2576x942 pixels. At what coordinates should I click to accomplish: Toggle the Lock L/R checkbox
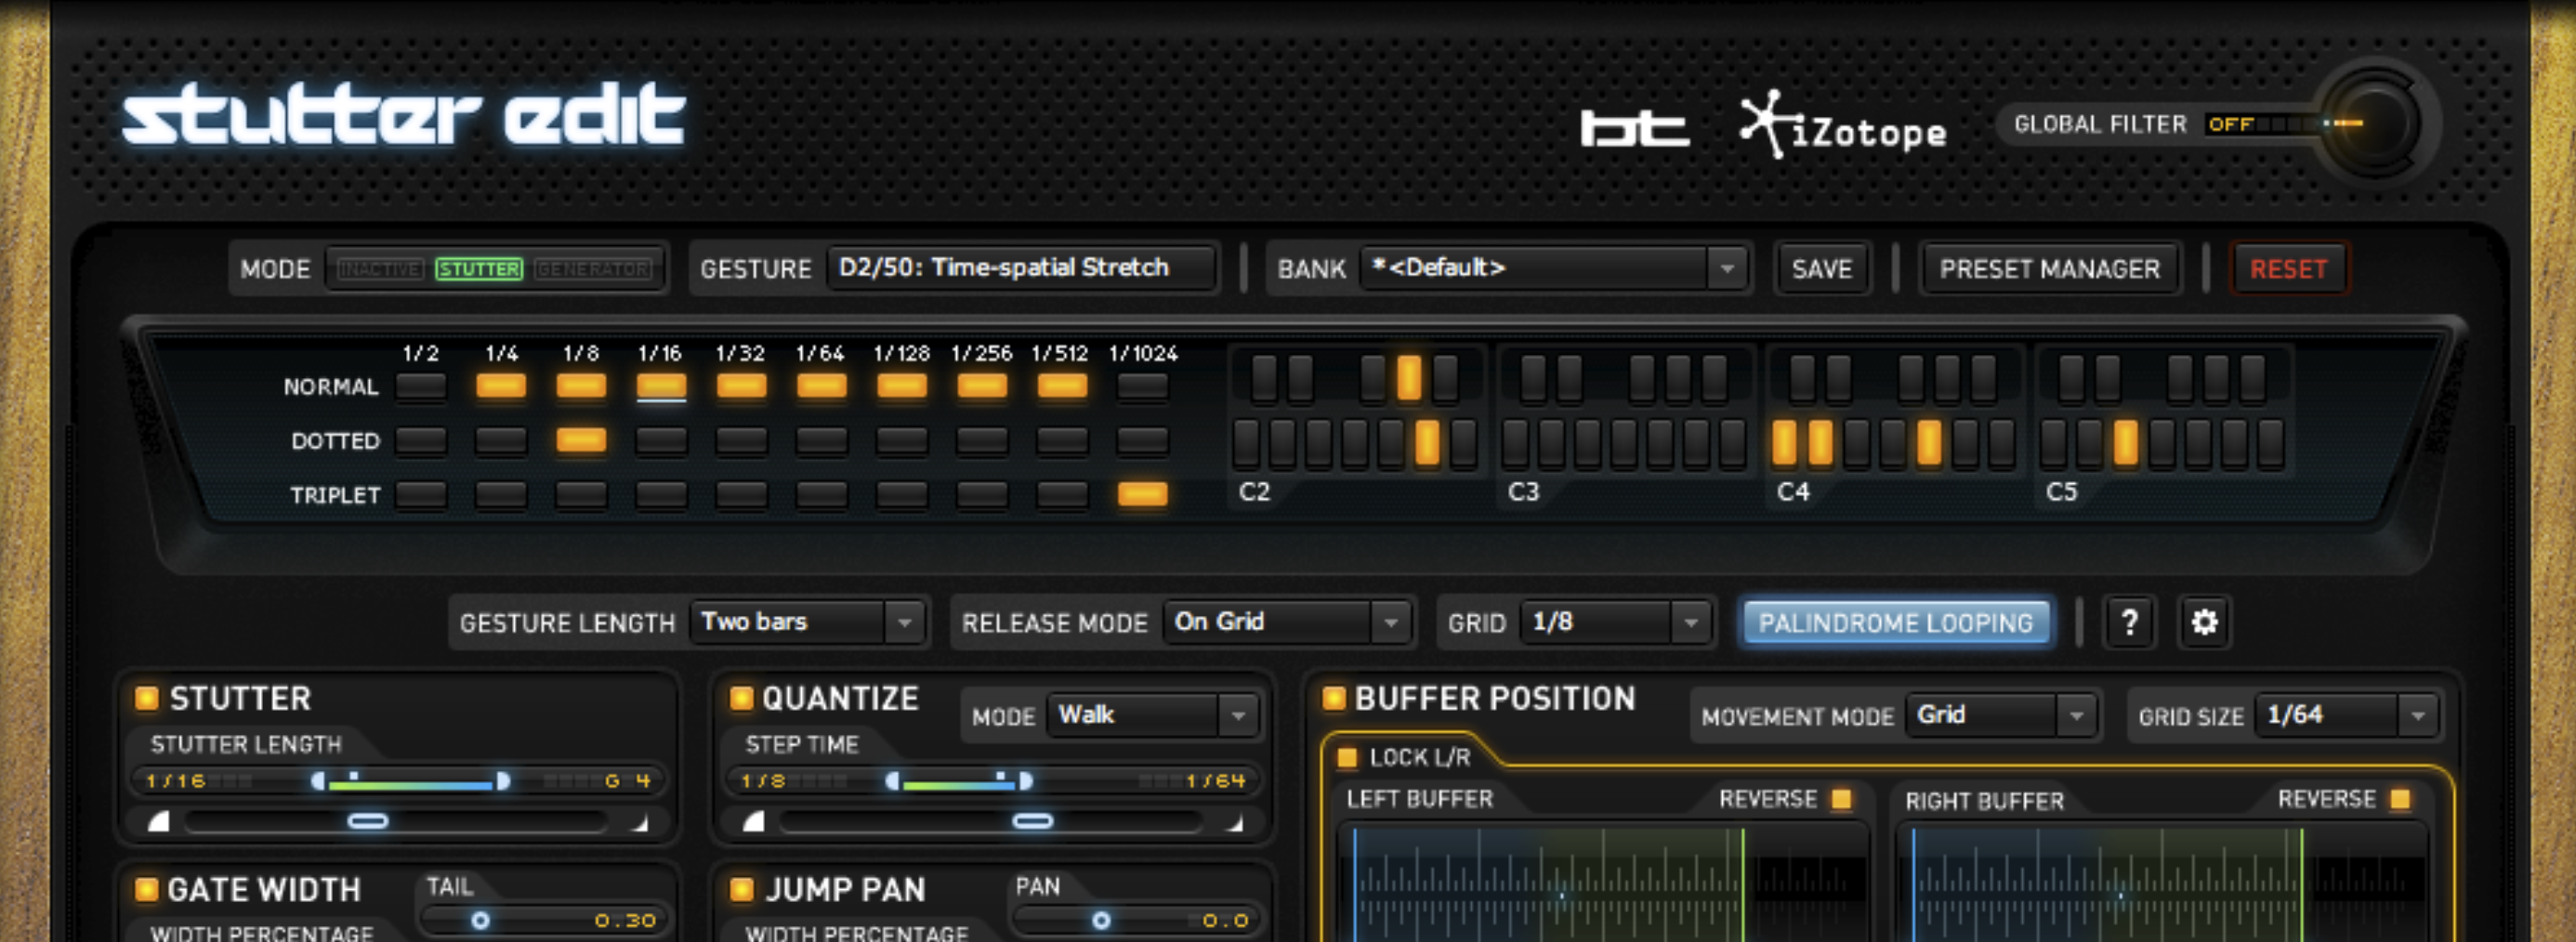point(1347,757)
